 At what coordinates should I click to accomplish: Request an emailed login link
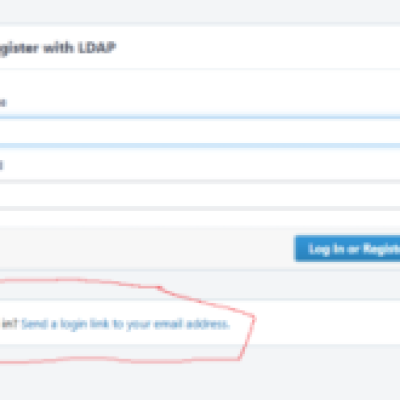(x=126, y=324)
